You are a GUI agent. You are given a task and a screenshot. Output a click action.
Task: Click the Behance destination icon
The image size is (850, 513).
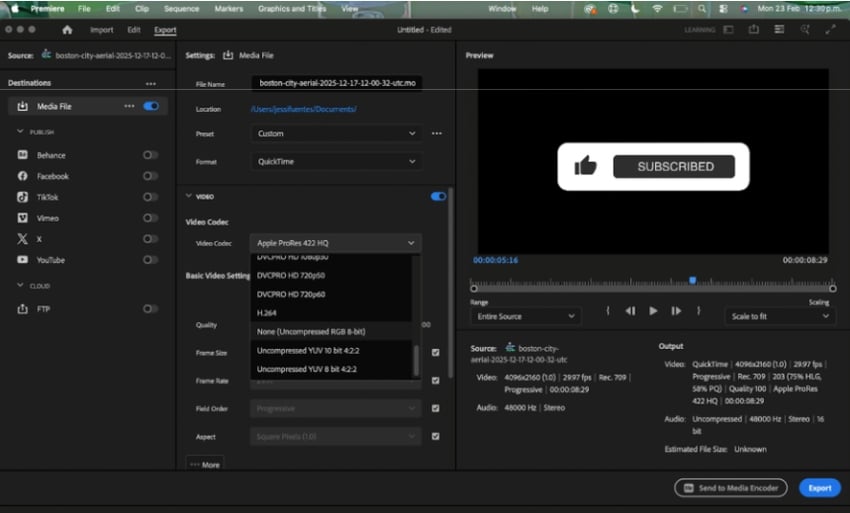22,155
